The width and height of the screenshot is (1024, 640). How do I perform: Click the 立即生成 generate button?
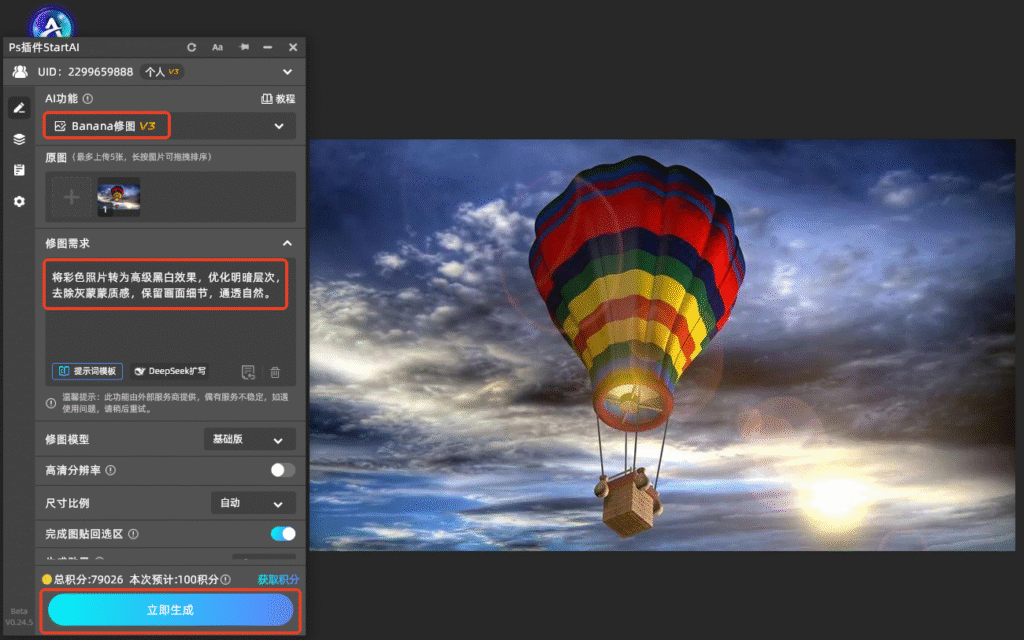click(170, 610)
